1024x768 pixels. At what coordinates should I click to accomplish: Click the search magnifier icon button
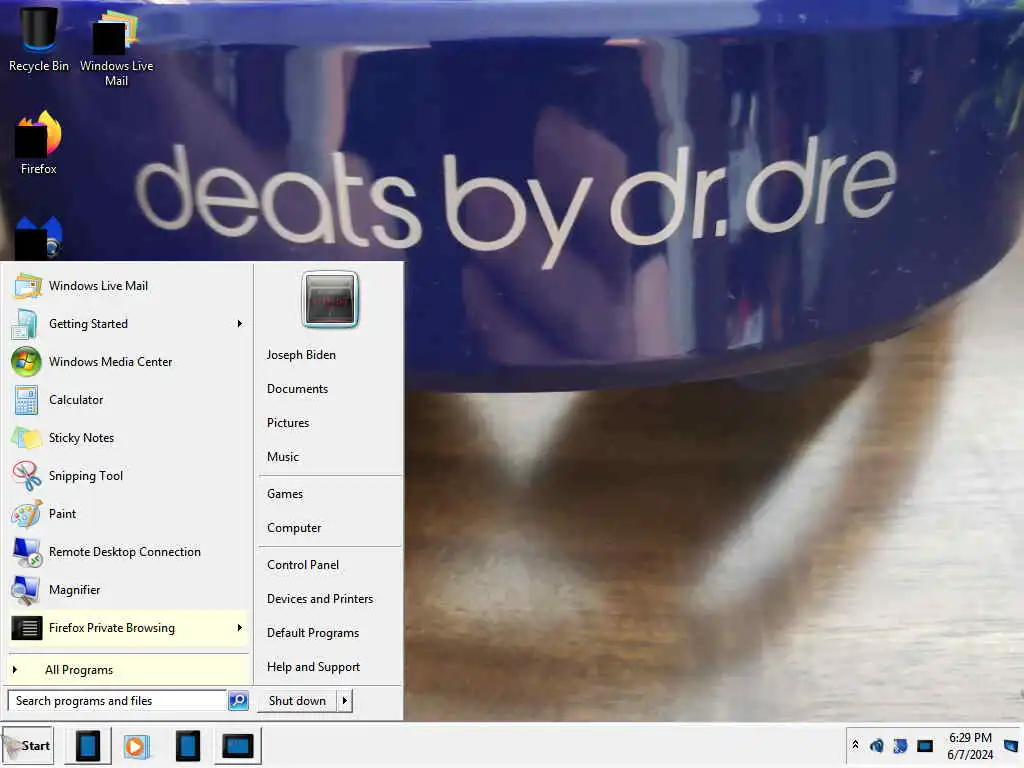coord(238,701)
